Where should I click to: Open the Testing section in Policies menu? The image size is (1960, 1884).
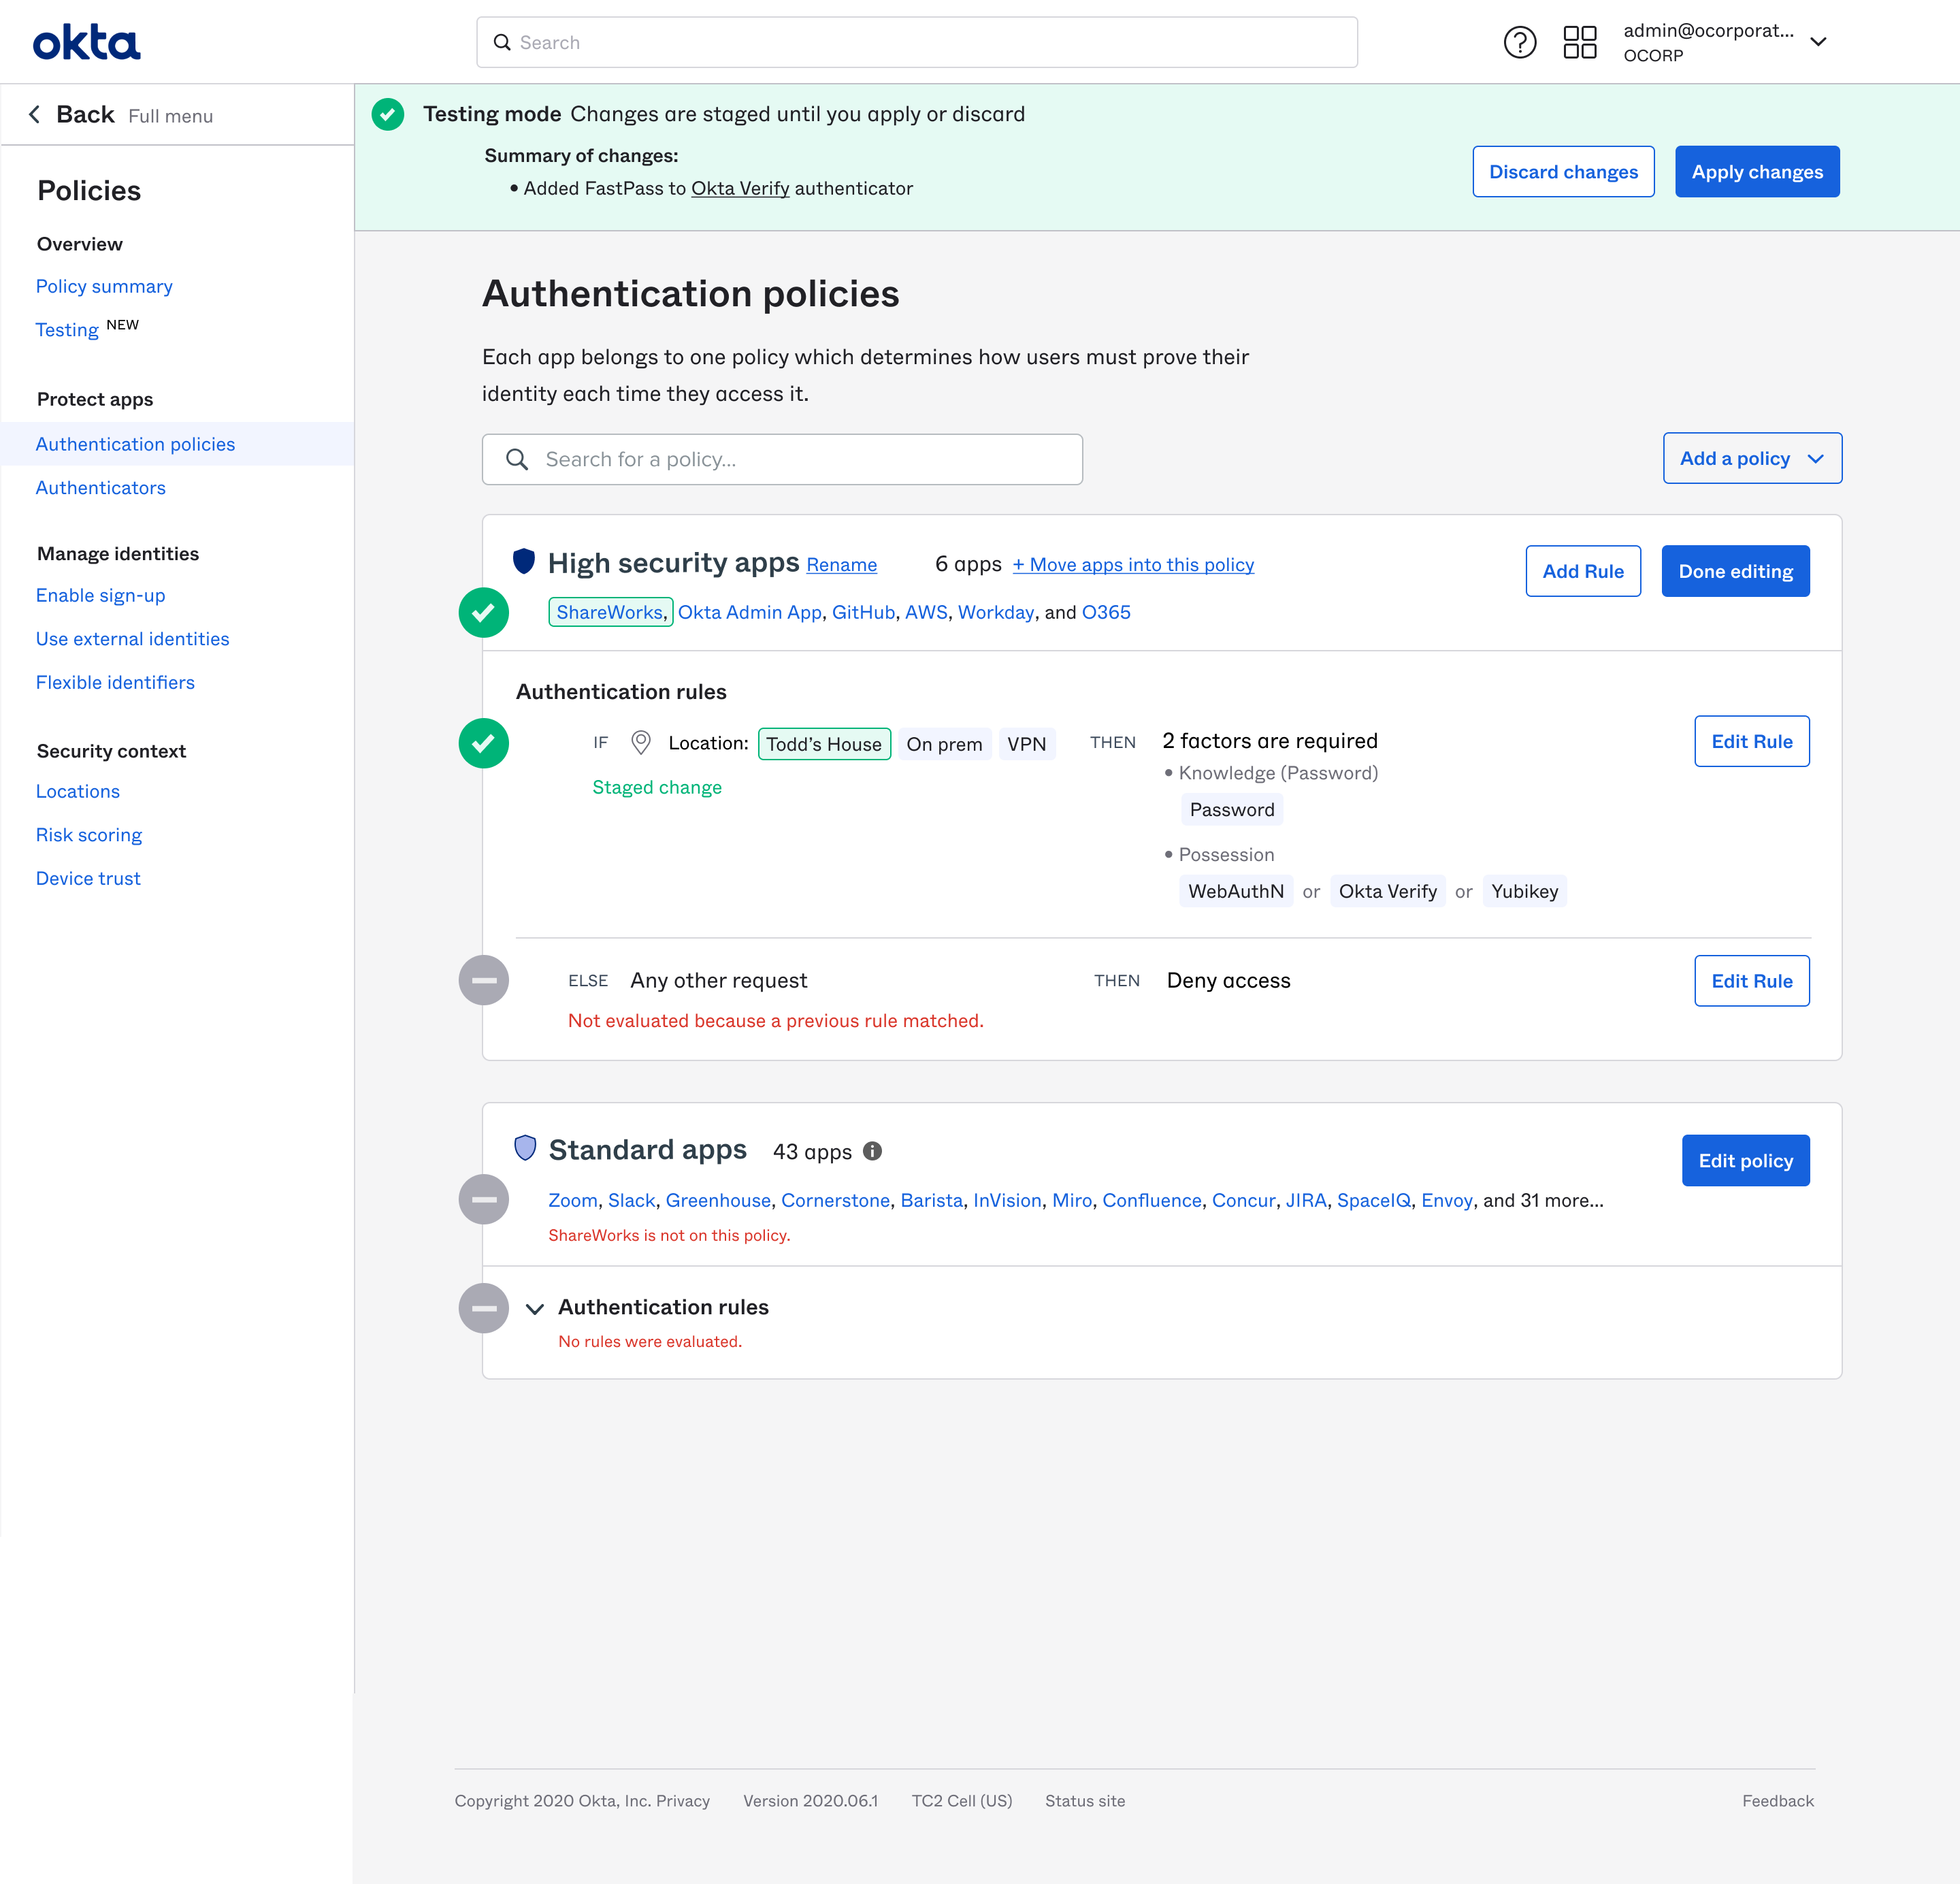tap(67, 329)
